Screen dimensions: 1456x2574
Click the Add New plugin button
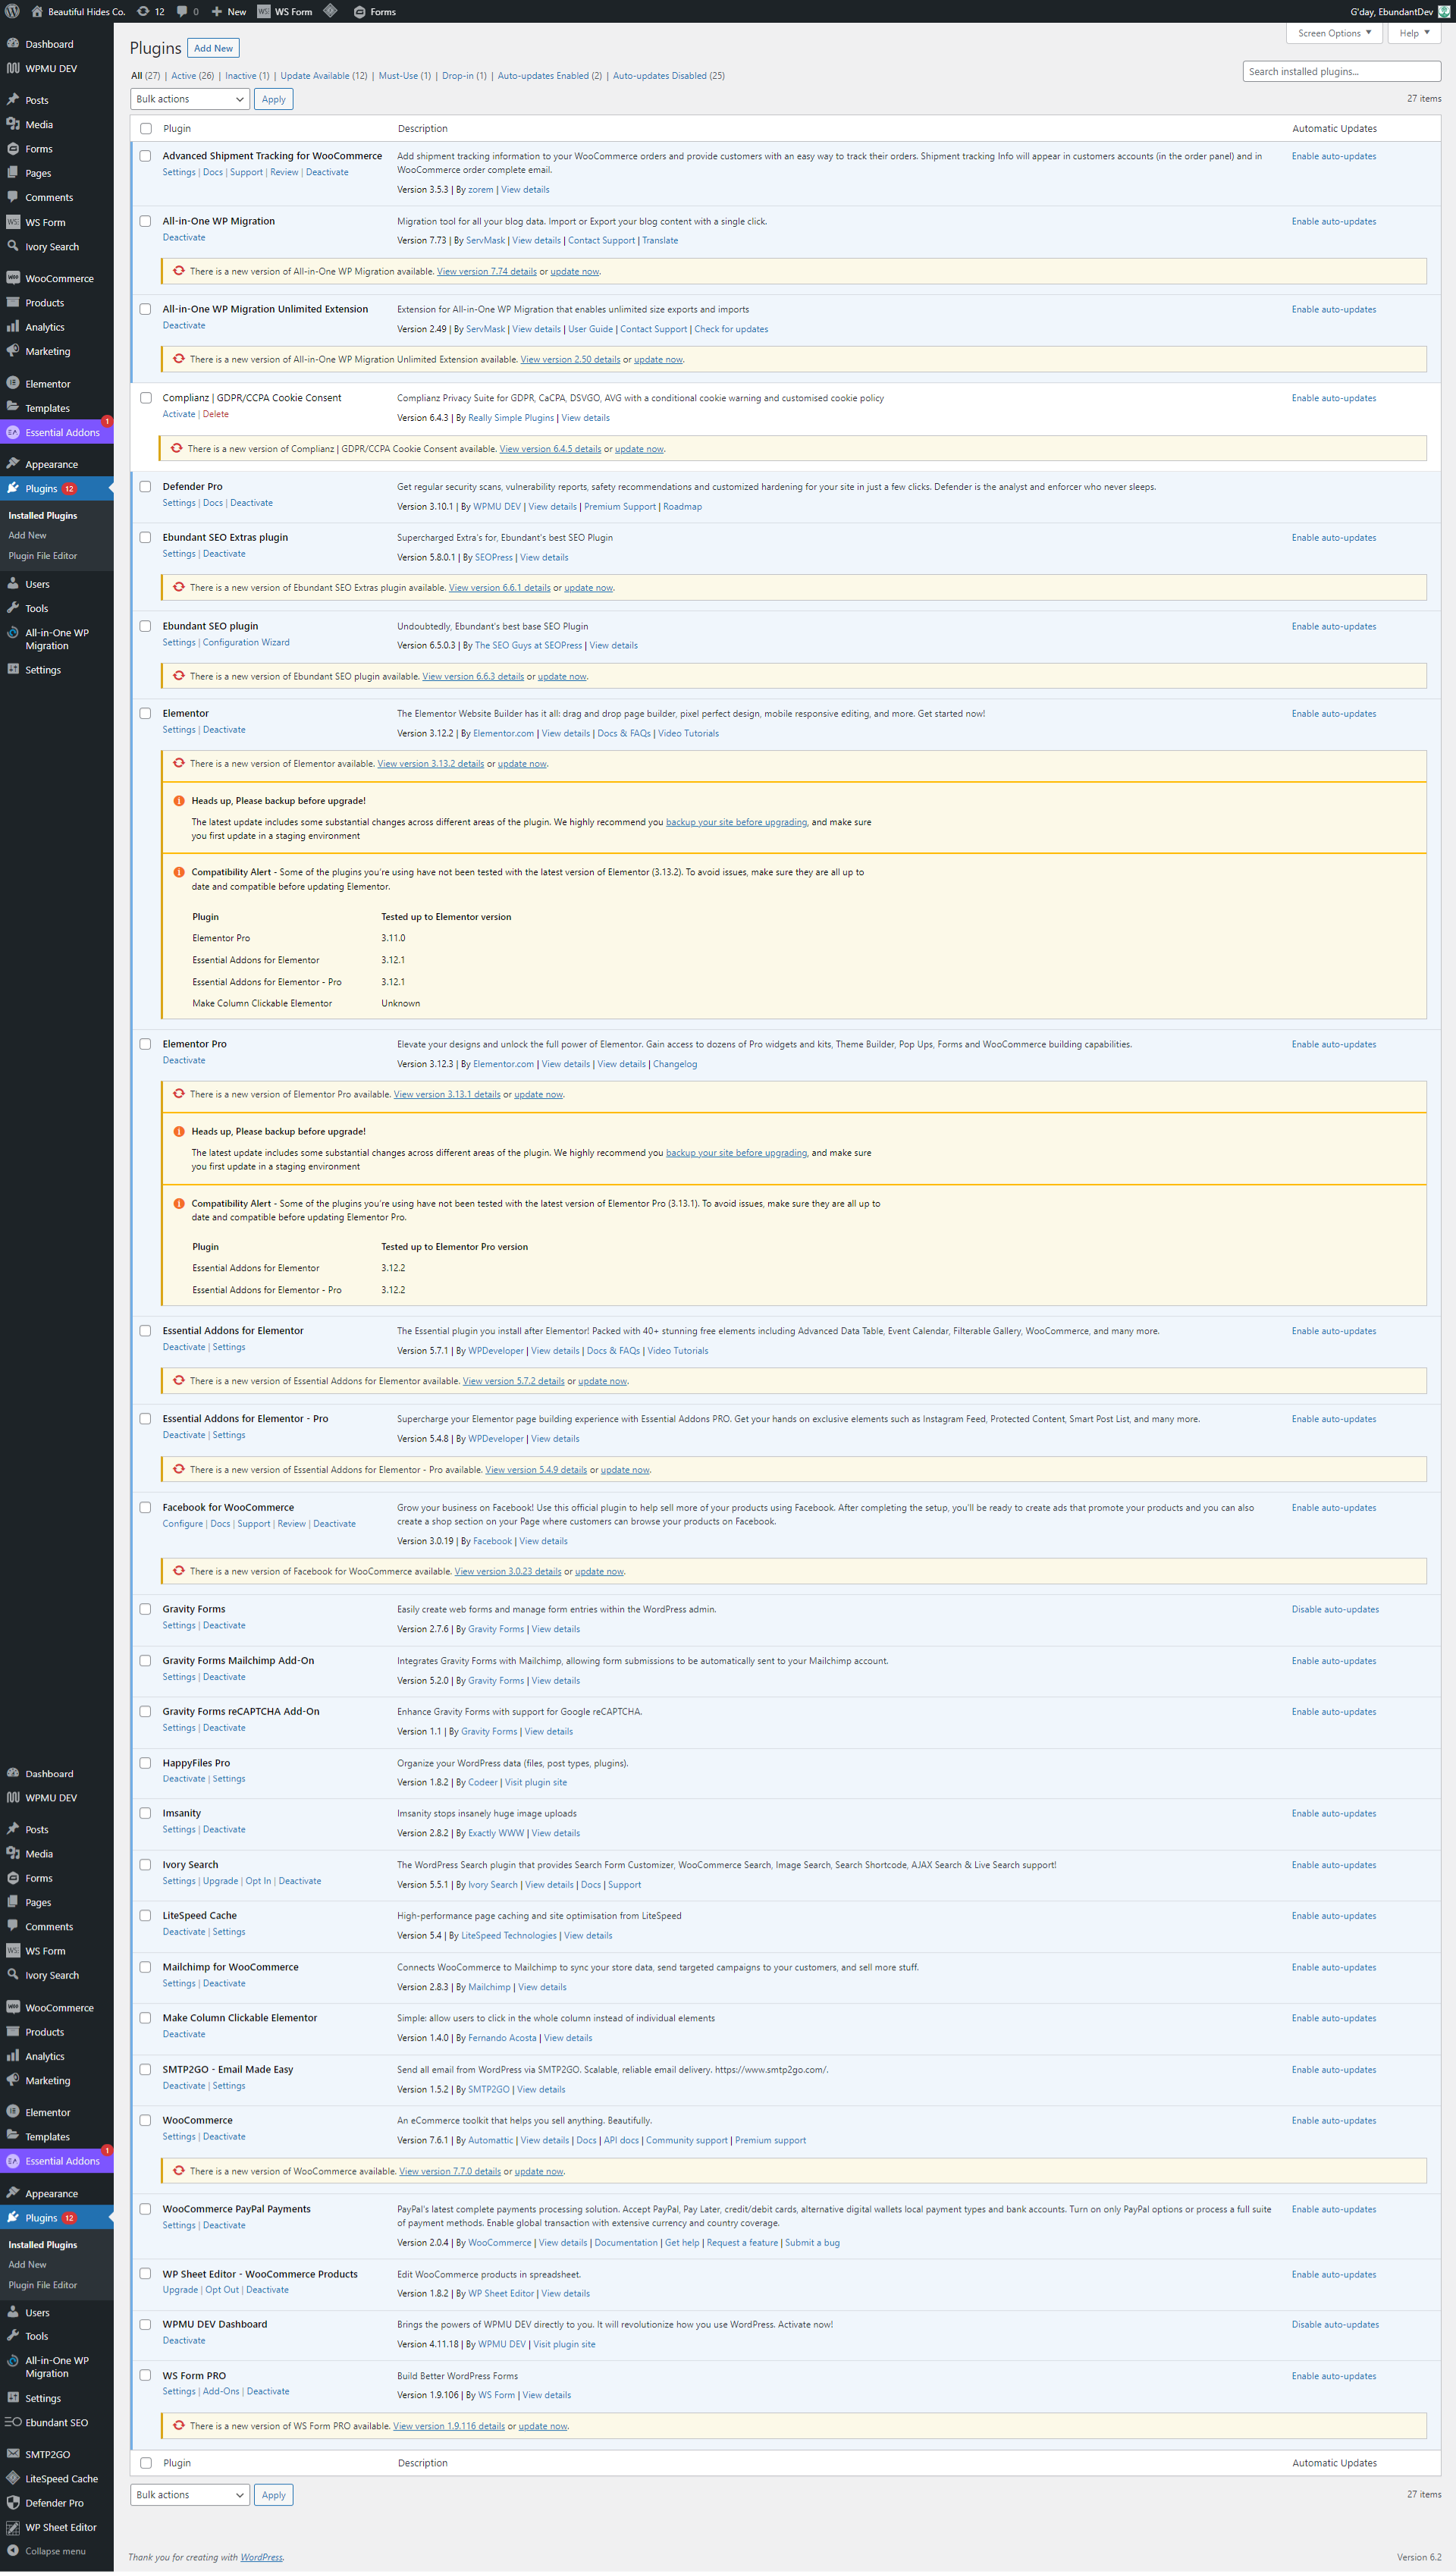pos(213,48)
